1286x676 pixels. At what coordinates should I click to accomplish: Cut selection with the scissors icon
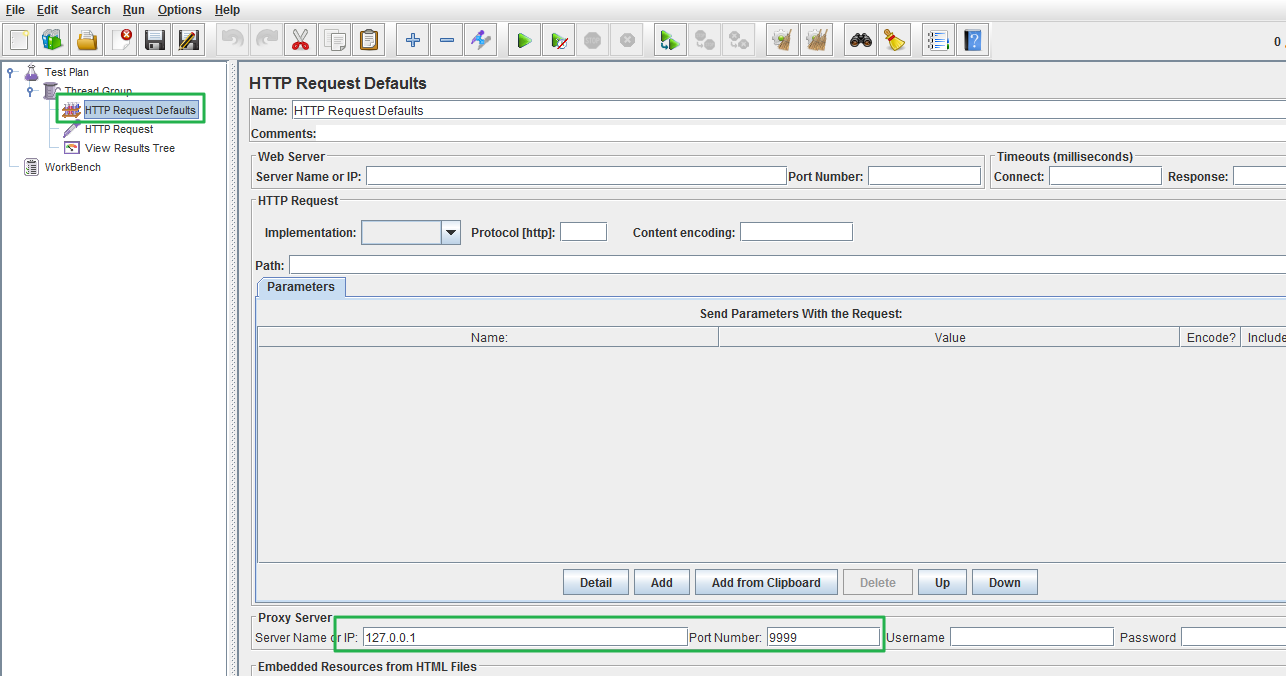pyautogui.click(x=301, y=41)
